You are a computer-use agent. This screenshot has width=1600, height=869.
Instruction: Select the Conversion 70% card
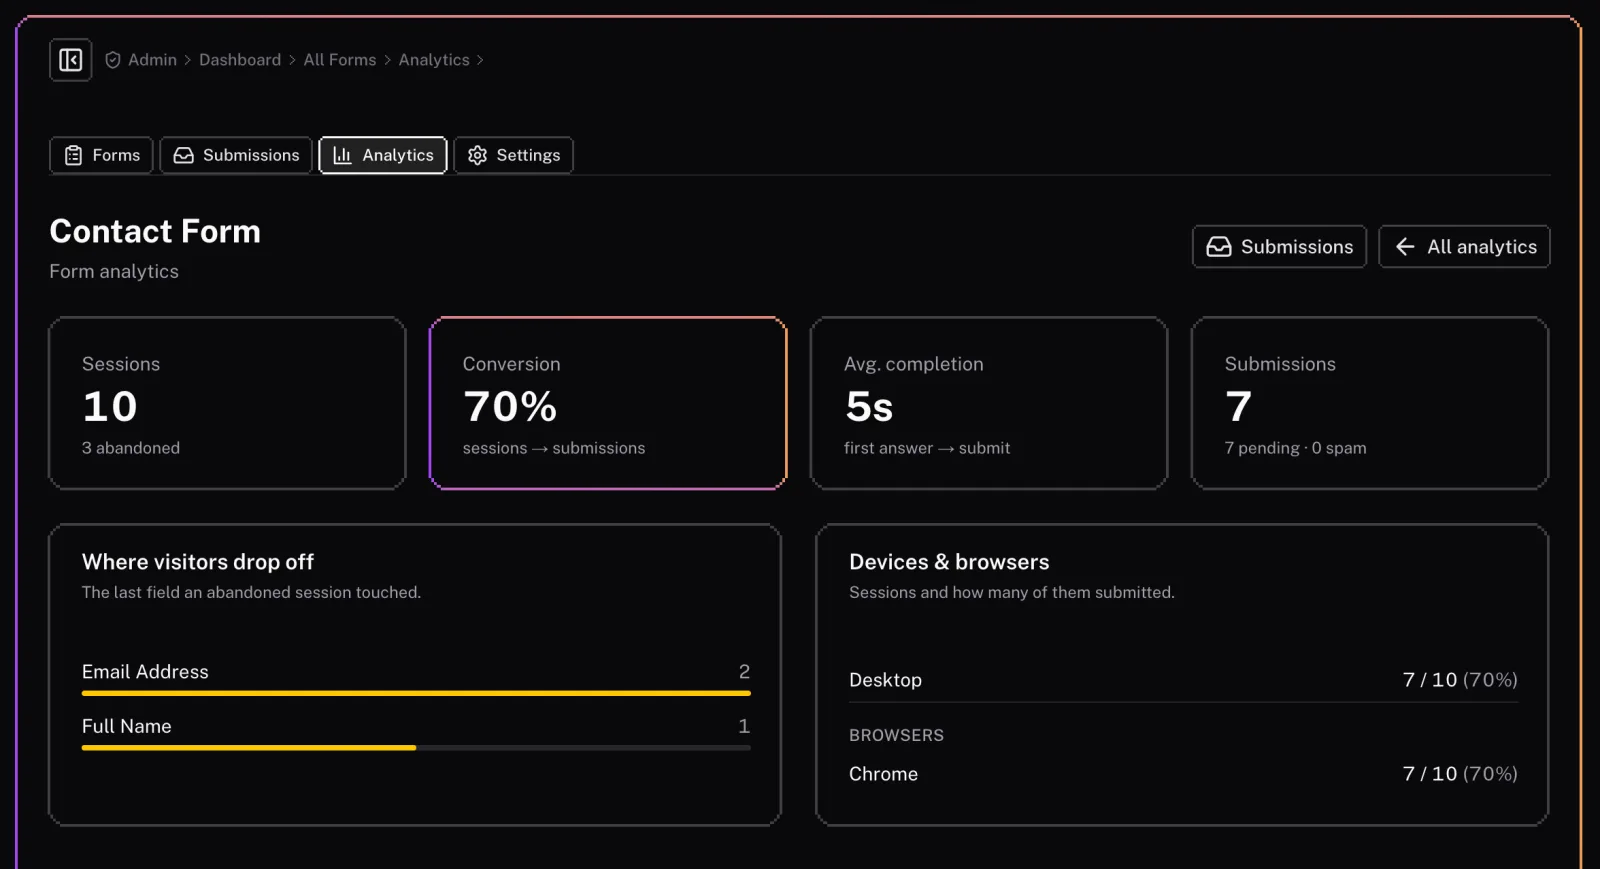(x=608, y=403)
